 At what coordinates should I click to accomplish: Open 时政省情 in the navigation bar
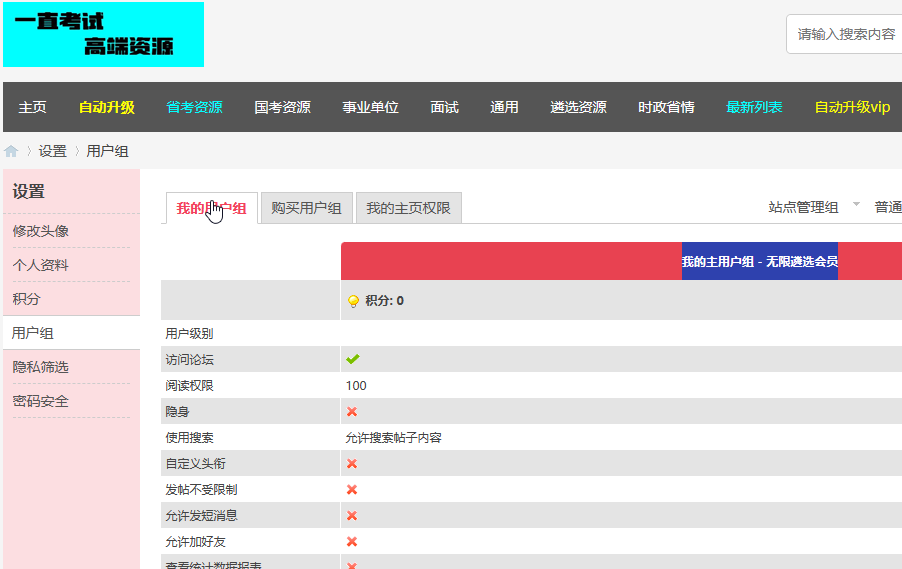(666, 107)
